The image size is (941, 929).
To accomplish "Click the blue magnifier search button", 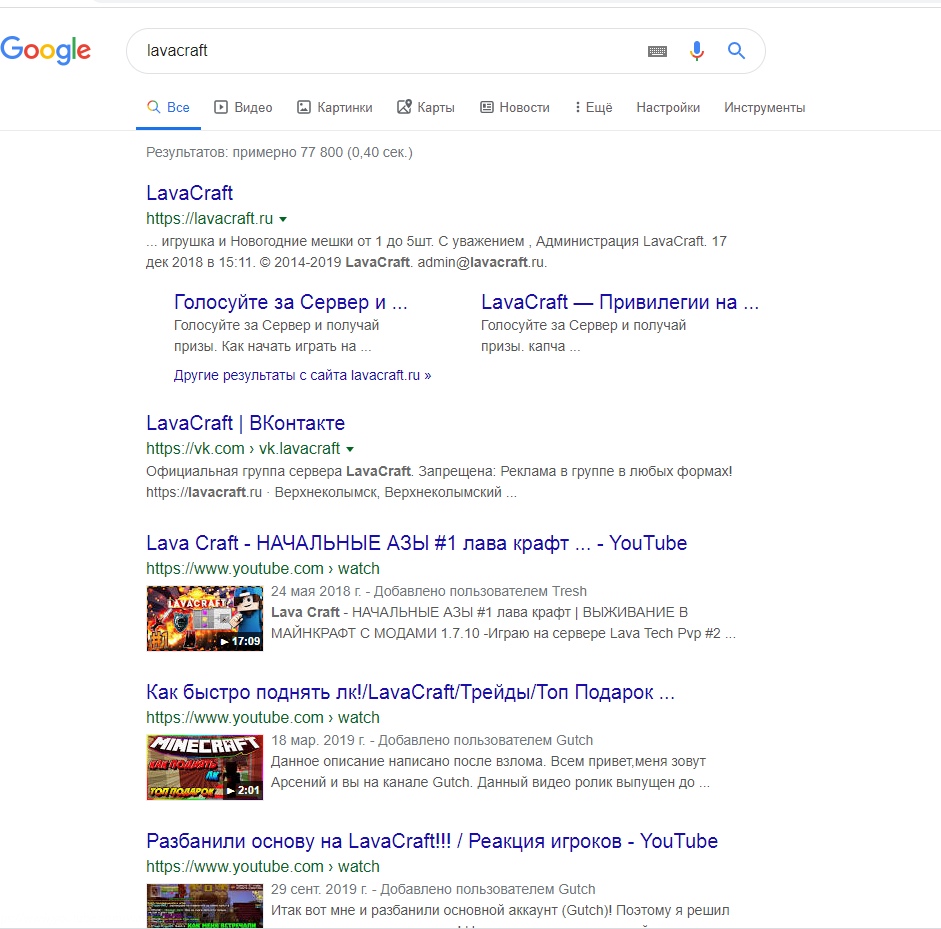I will coord(736,50).
